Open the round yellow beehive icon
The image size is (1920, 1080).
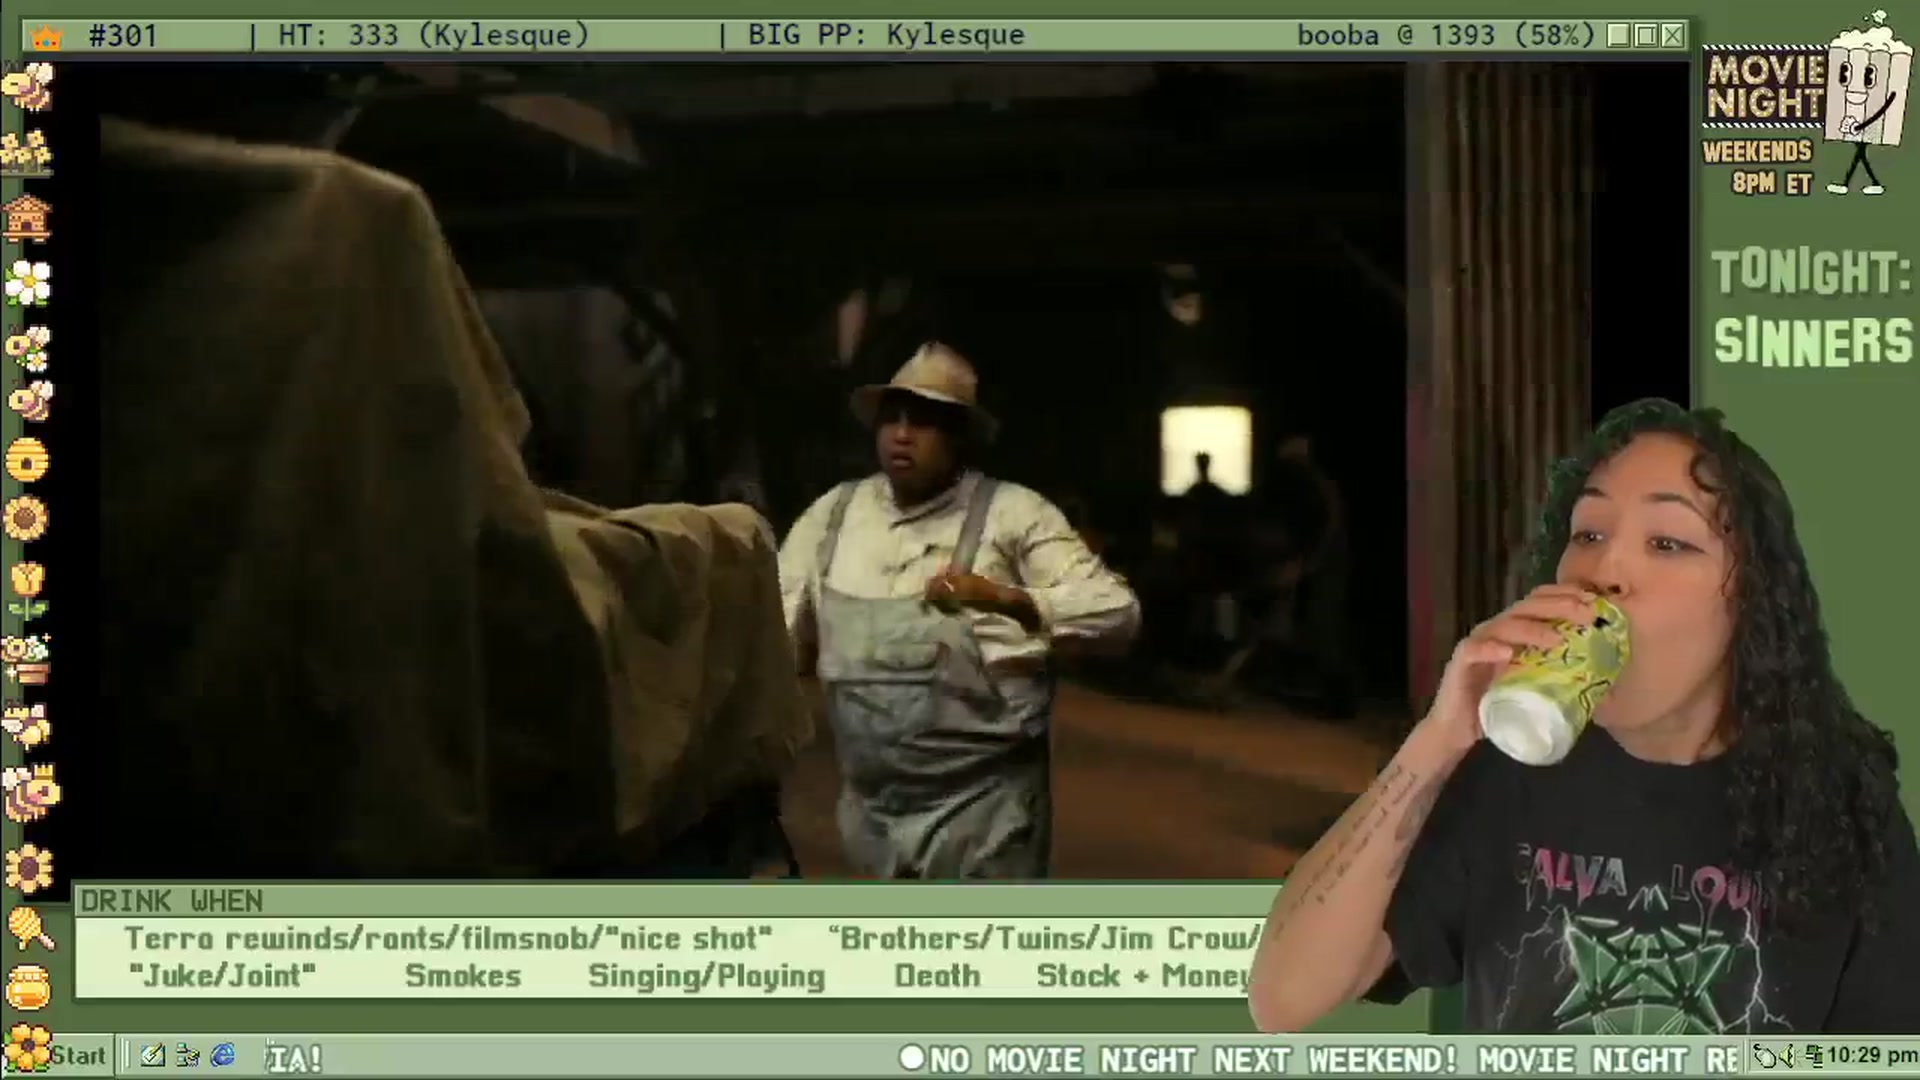coord(27,461)
